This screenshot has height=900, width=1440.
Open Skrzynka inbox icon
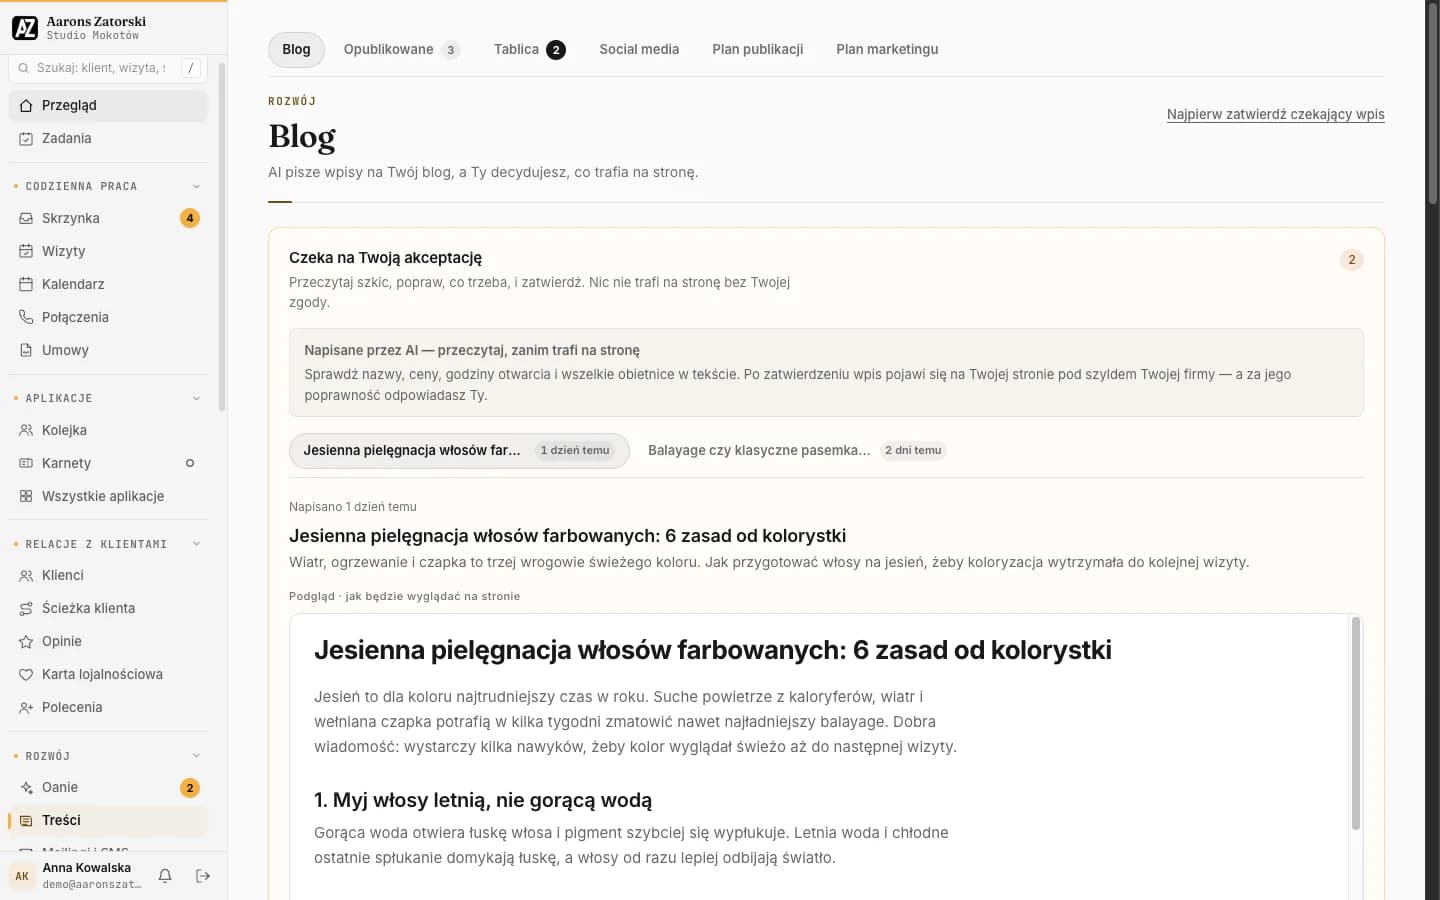[x=26, y=218]
